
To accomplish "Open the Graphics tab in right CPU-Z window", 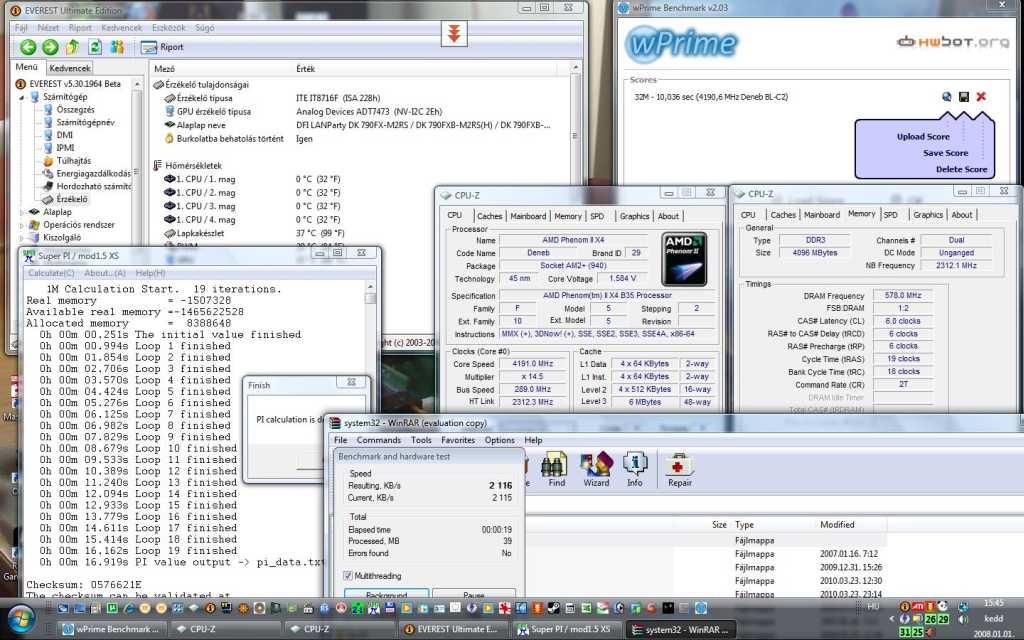I will [927, 214].
